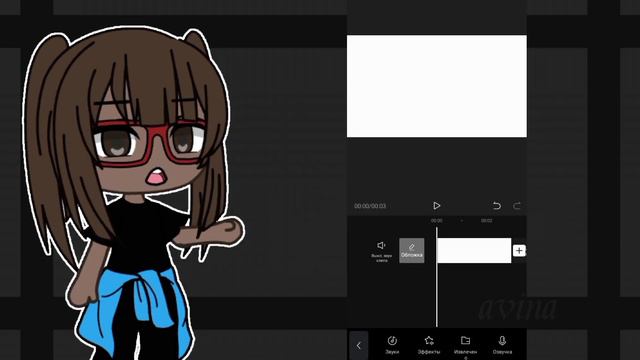This screenshot has height=360, width=640.
Task: Redo the undone edit
Action: click(517, 206)
